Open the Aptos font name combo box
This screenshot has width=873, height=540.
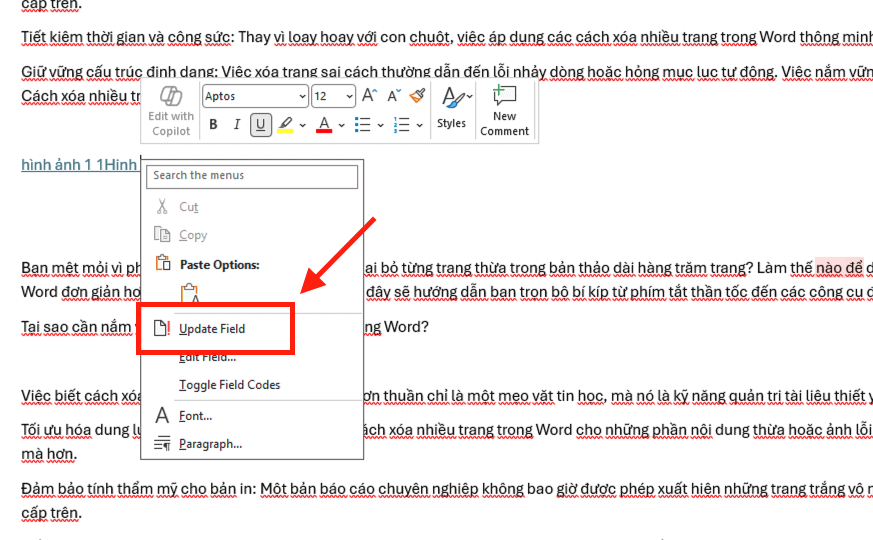[255, 96]
